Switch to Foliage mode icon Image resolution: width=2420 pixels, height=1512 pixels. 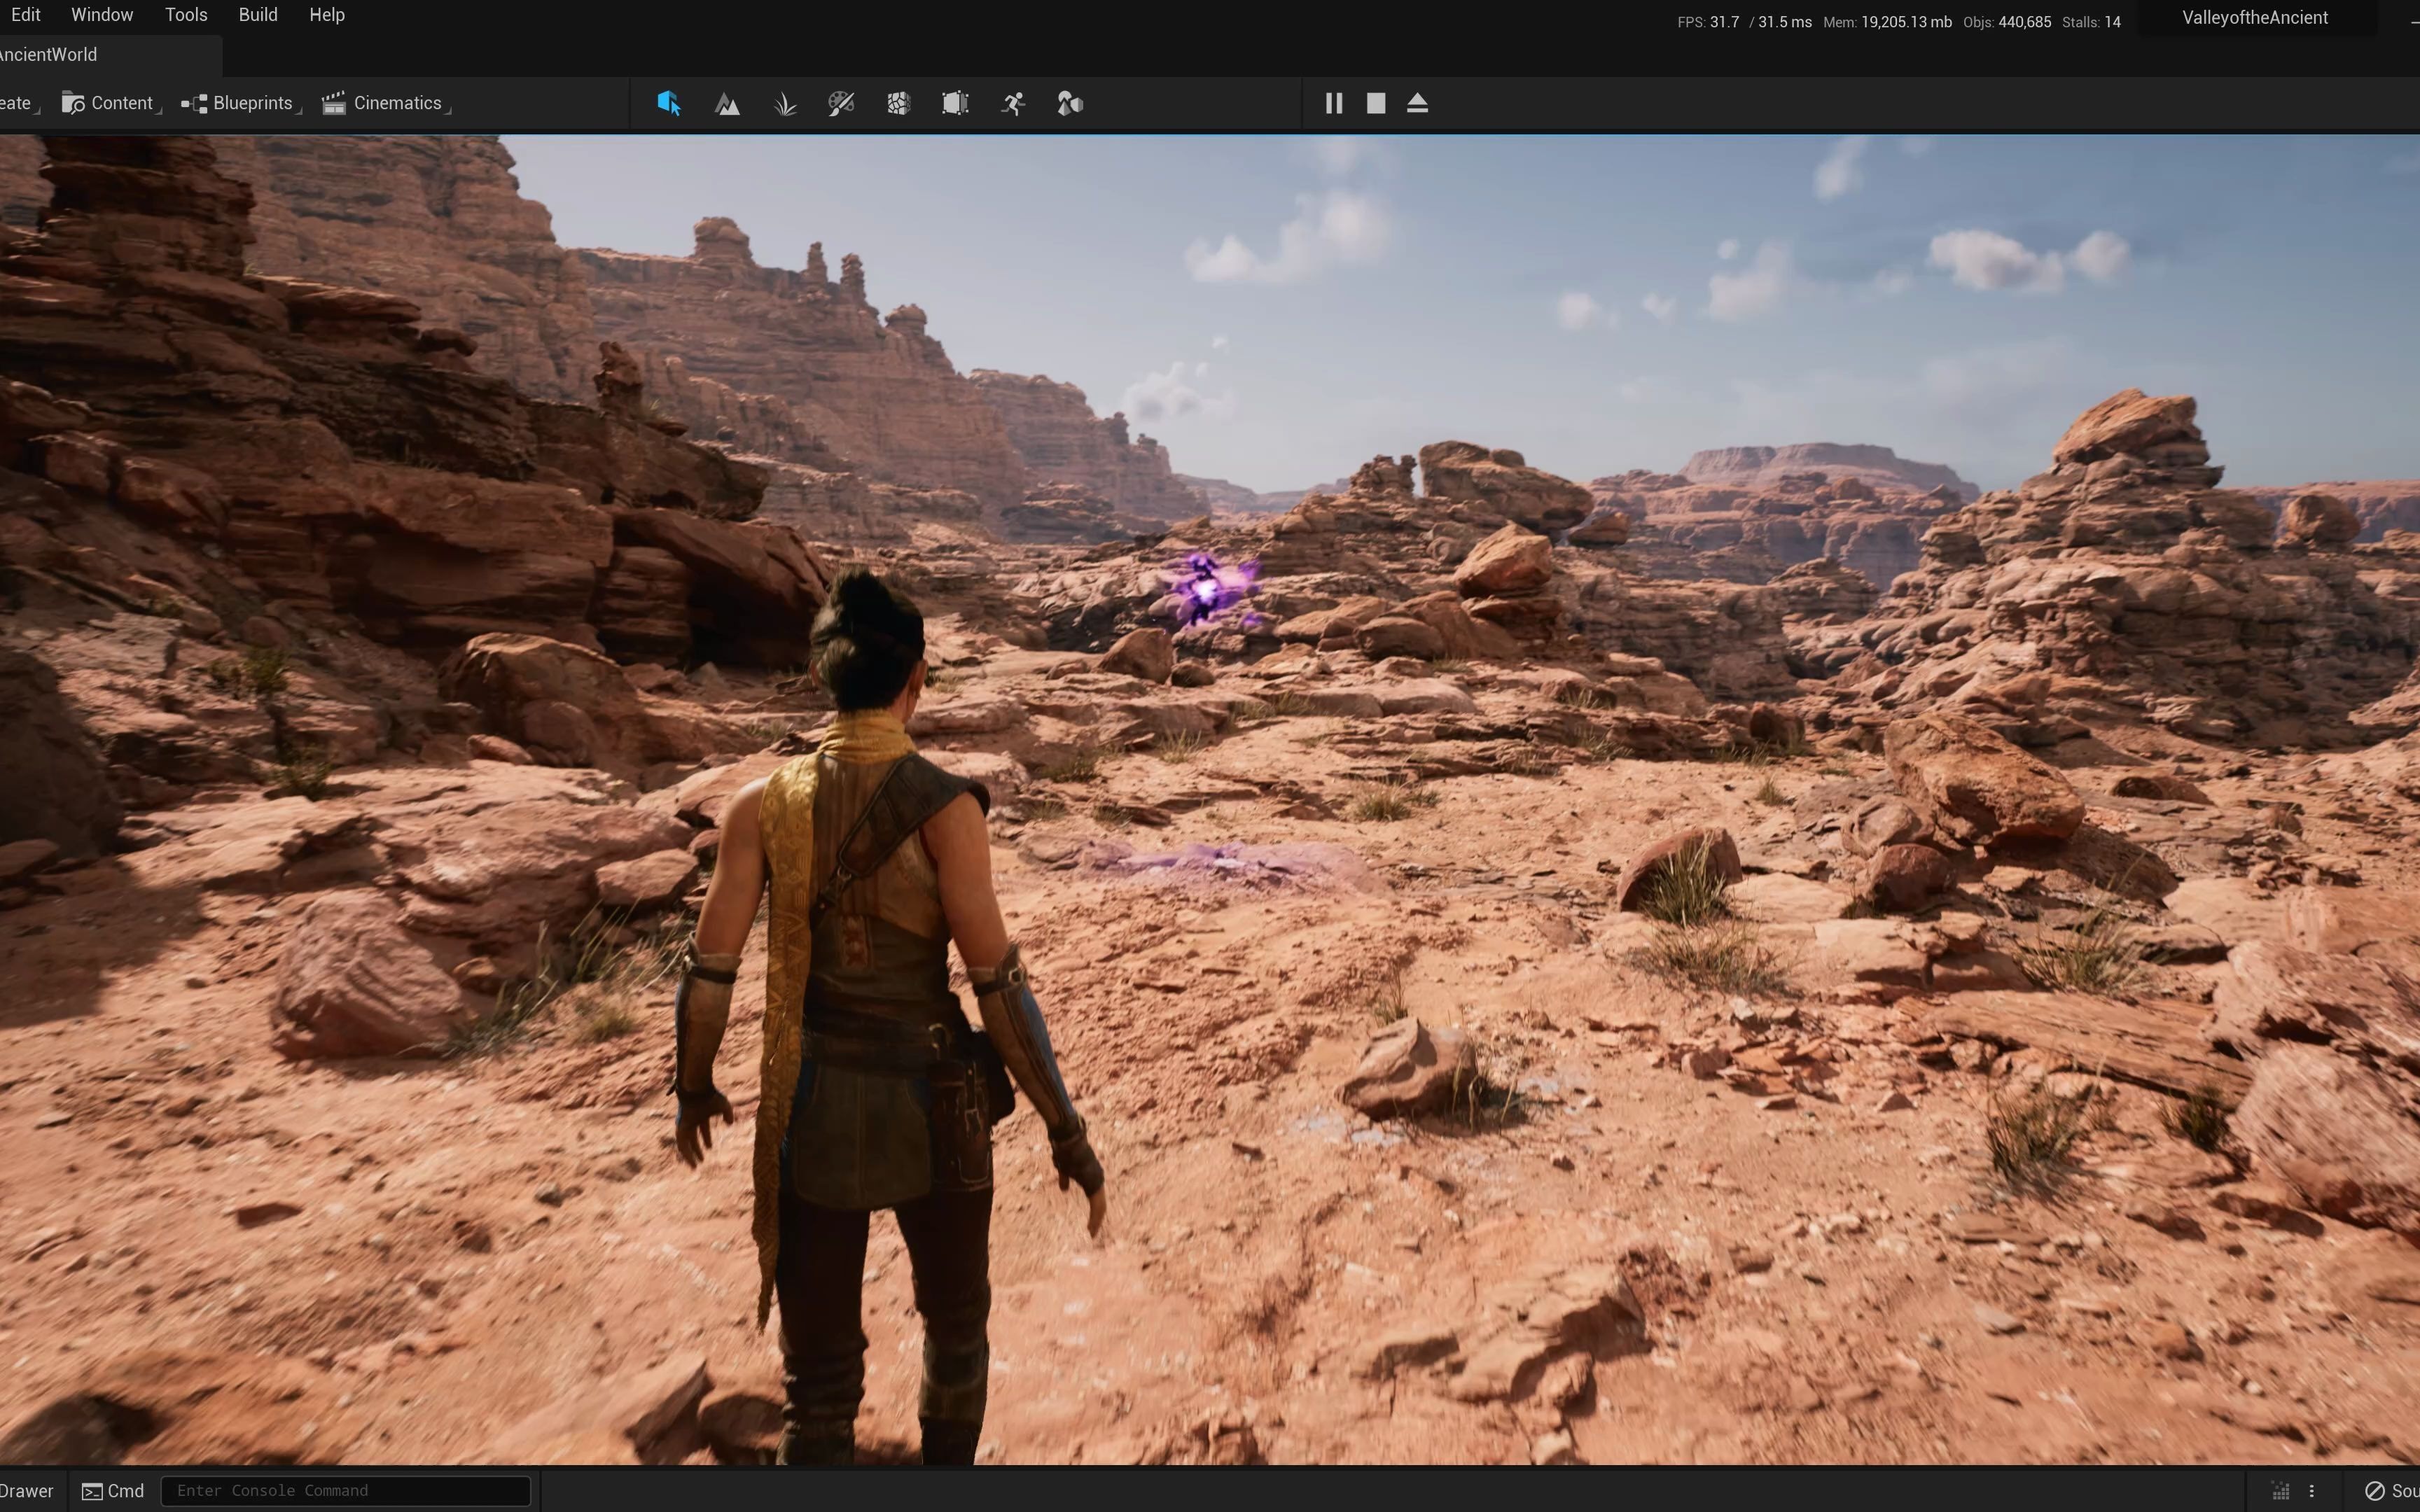tap(785, 103)
